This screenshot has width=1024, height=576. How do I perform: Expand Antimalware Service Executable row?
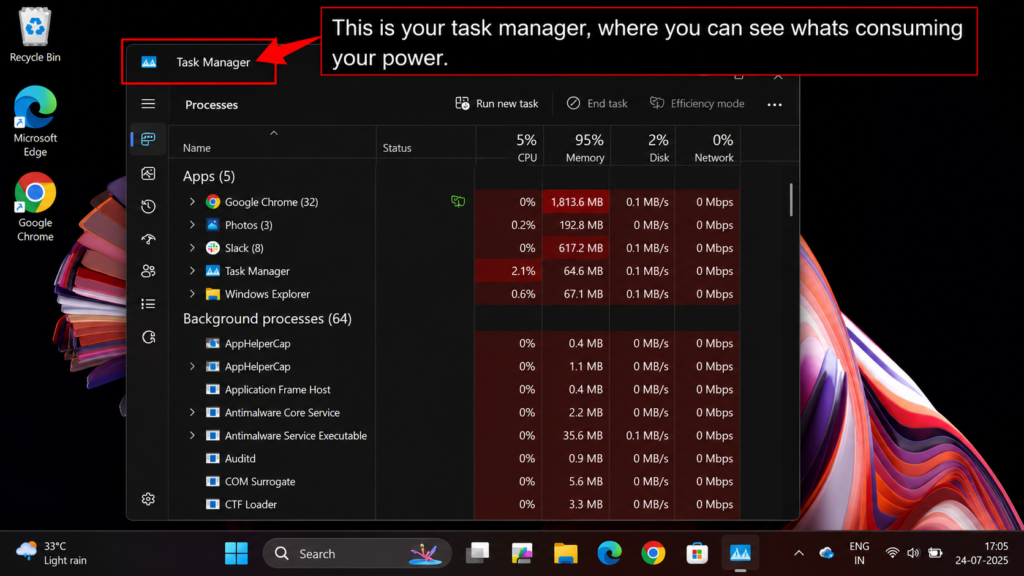coord(192,436)
